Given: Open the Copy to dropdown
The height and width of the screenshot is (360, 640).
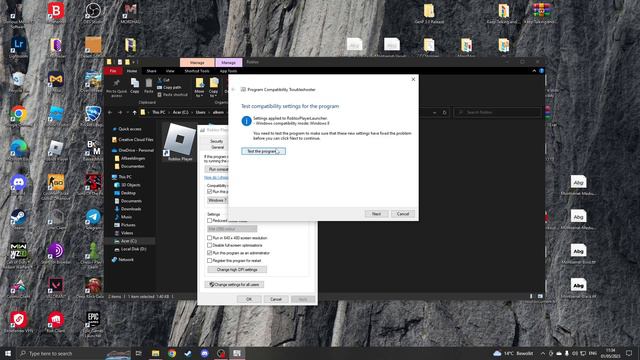Looking at the screenshot, I should 213,87.
